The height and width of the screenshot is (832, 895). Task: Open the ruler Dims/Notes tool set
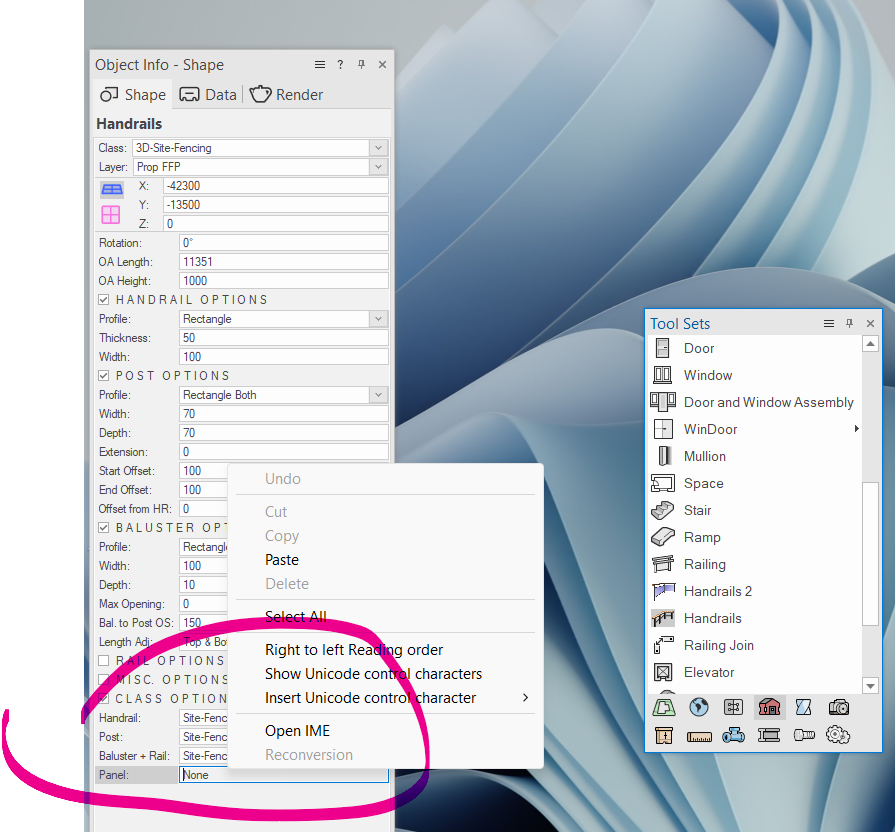click(699, 736)
